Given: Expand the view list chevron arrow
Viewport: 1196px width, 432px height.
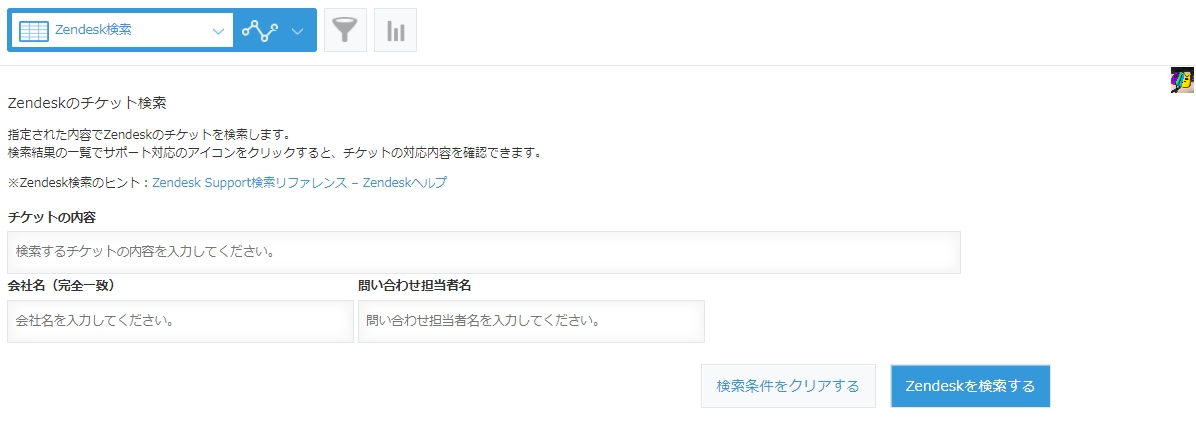Looking at the screenshot, I should 218,31.
